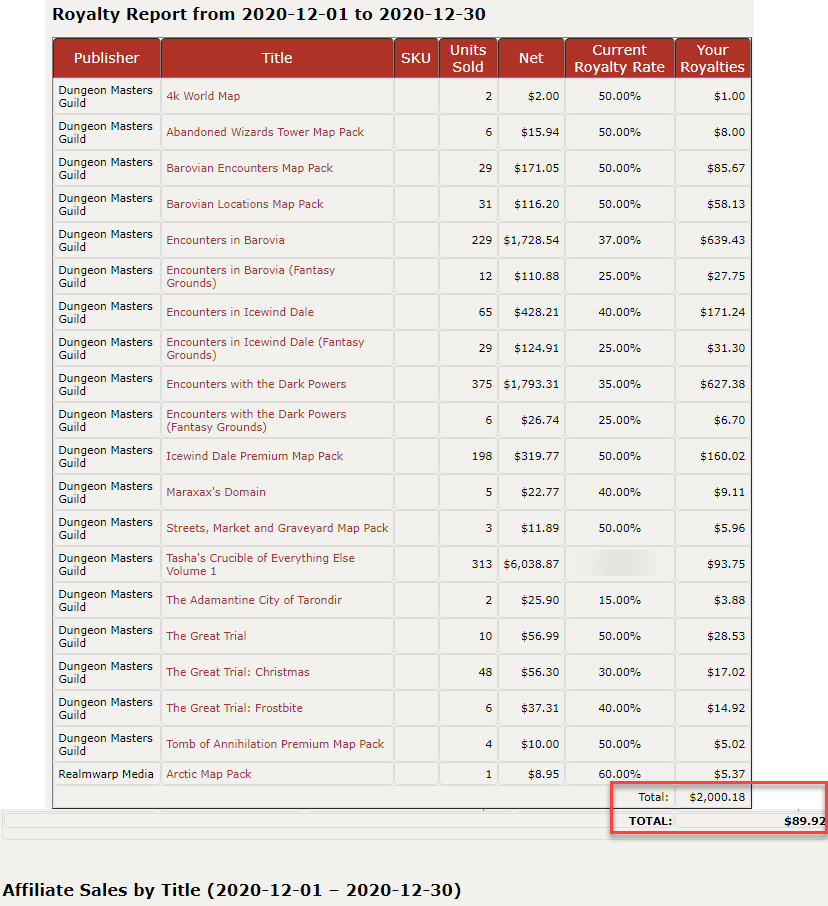Open the 4k World Map title link
Viewport: 828px width, 906px height.
click(x=203, y=96)
